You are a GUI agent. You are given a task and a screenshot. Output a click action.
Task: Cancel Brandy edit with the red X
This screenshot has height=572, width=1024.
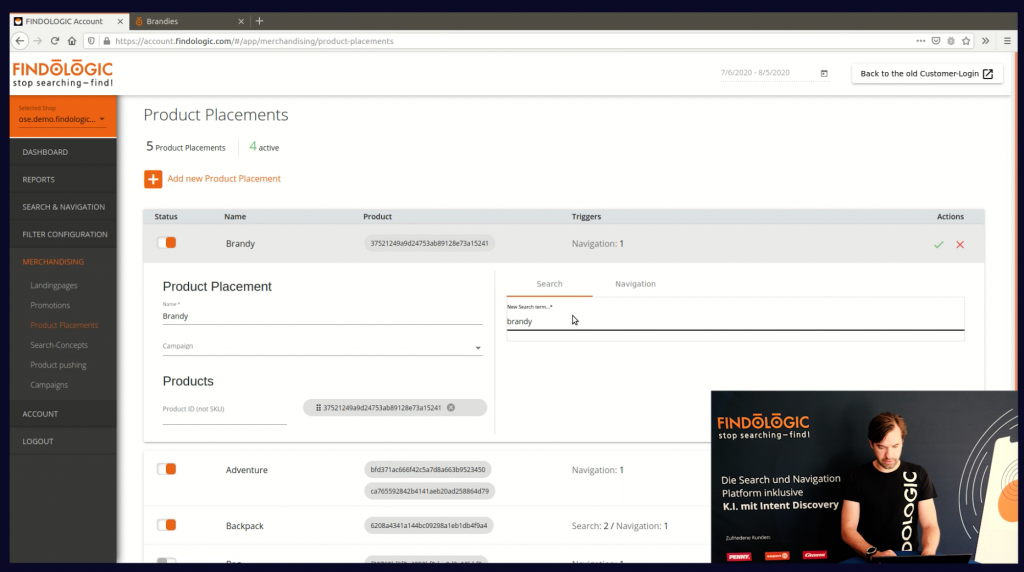(960, 244)
